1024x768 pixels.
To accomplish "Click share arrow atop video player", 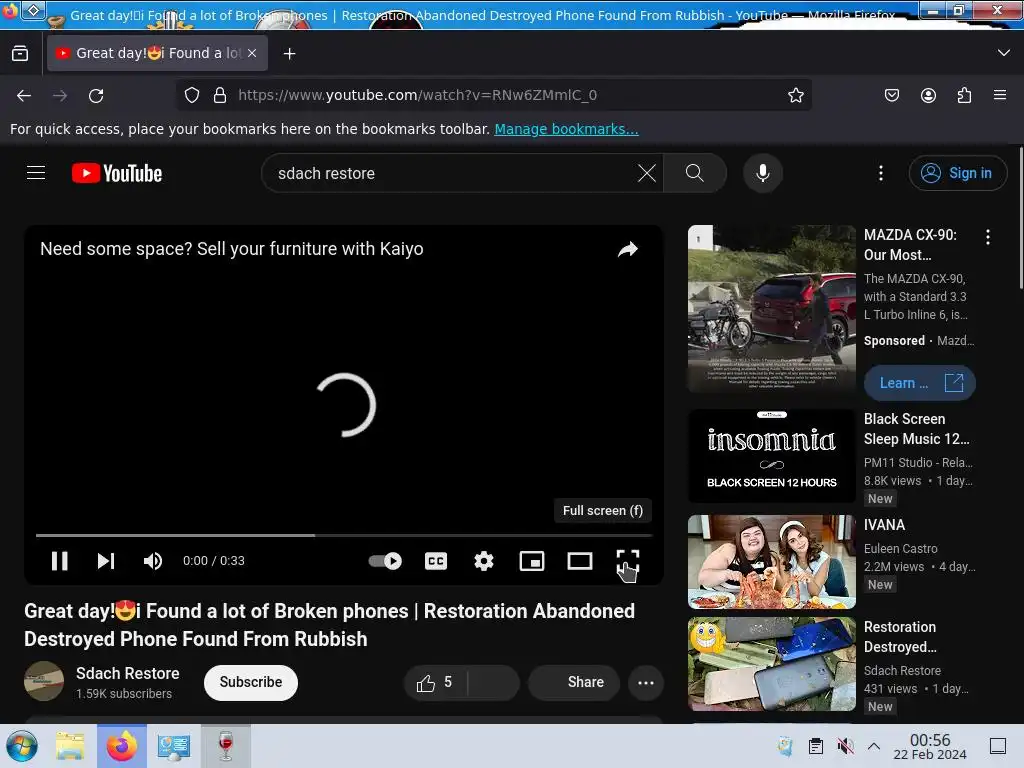I will (x=628, y=249).
